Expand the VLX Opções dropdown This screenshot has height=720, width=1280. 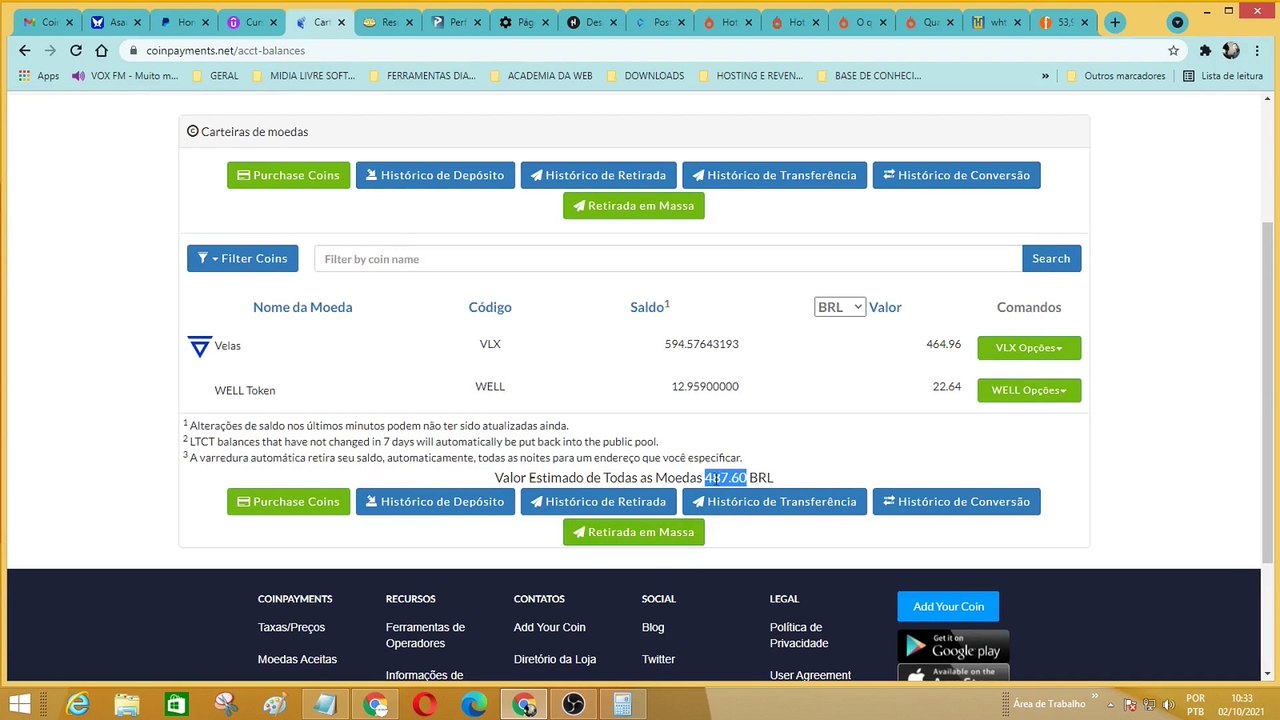(x=1029, y=348)
